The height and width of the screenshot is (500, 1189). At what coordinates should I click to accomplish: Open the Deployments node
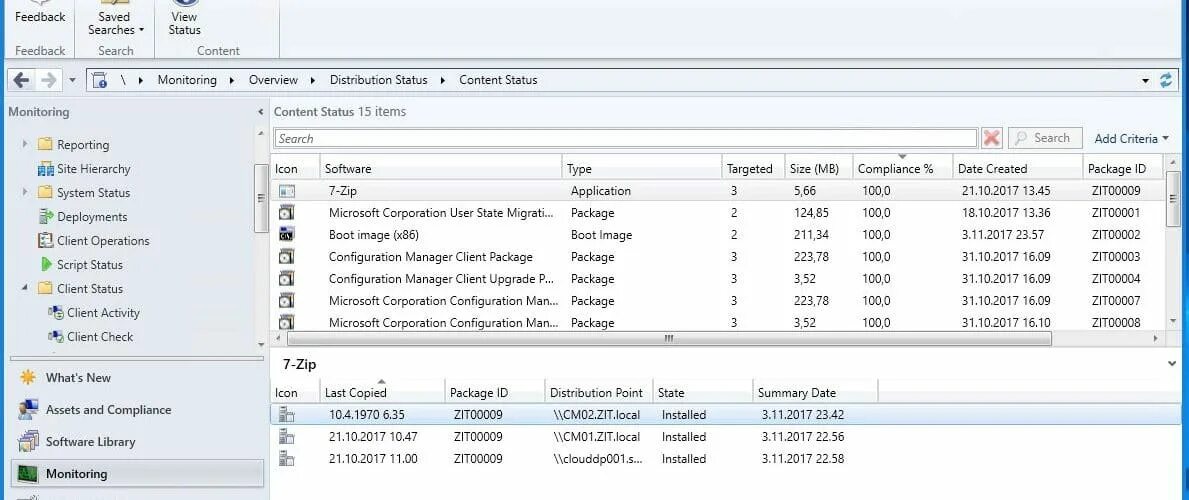pyautogui.click(x=92, y=216)
